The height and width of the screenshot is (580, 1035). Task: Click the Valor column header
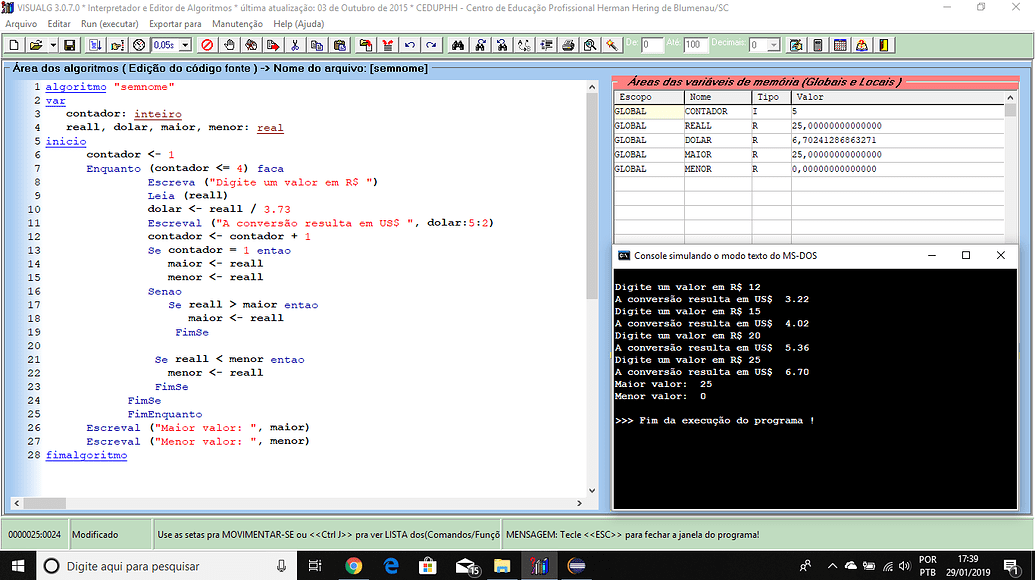coord(808,97)
